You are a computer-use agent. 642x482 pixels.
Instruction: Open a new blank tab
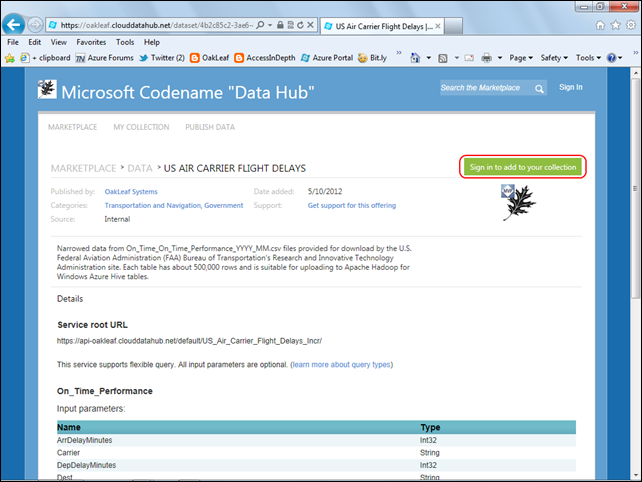point(453,26)
